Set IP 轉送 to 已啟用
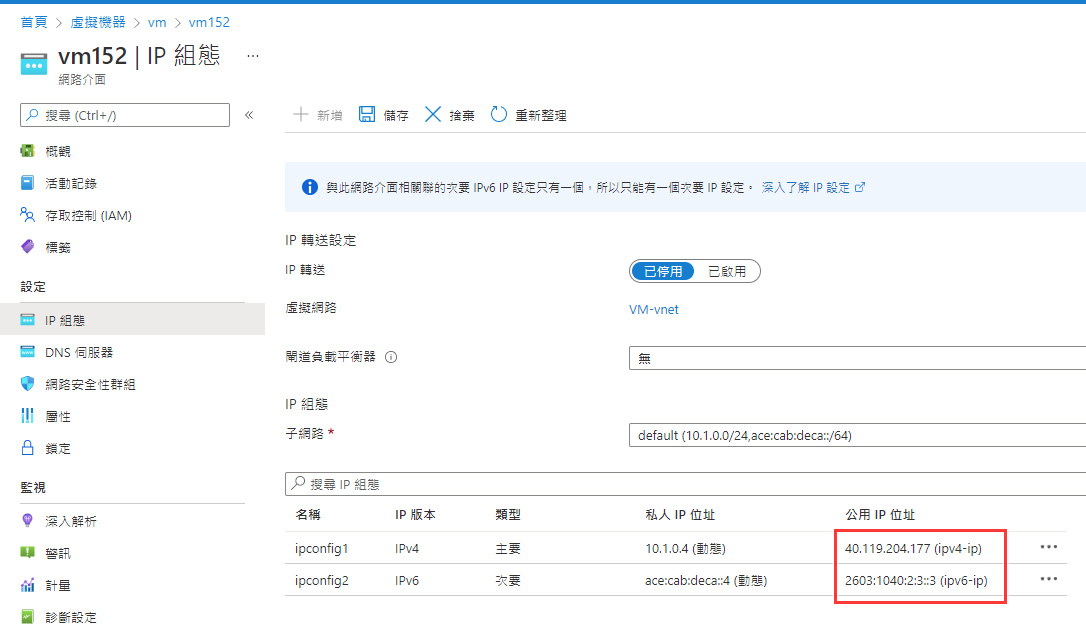 click(727, 271)
